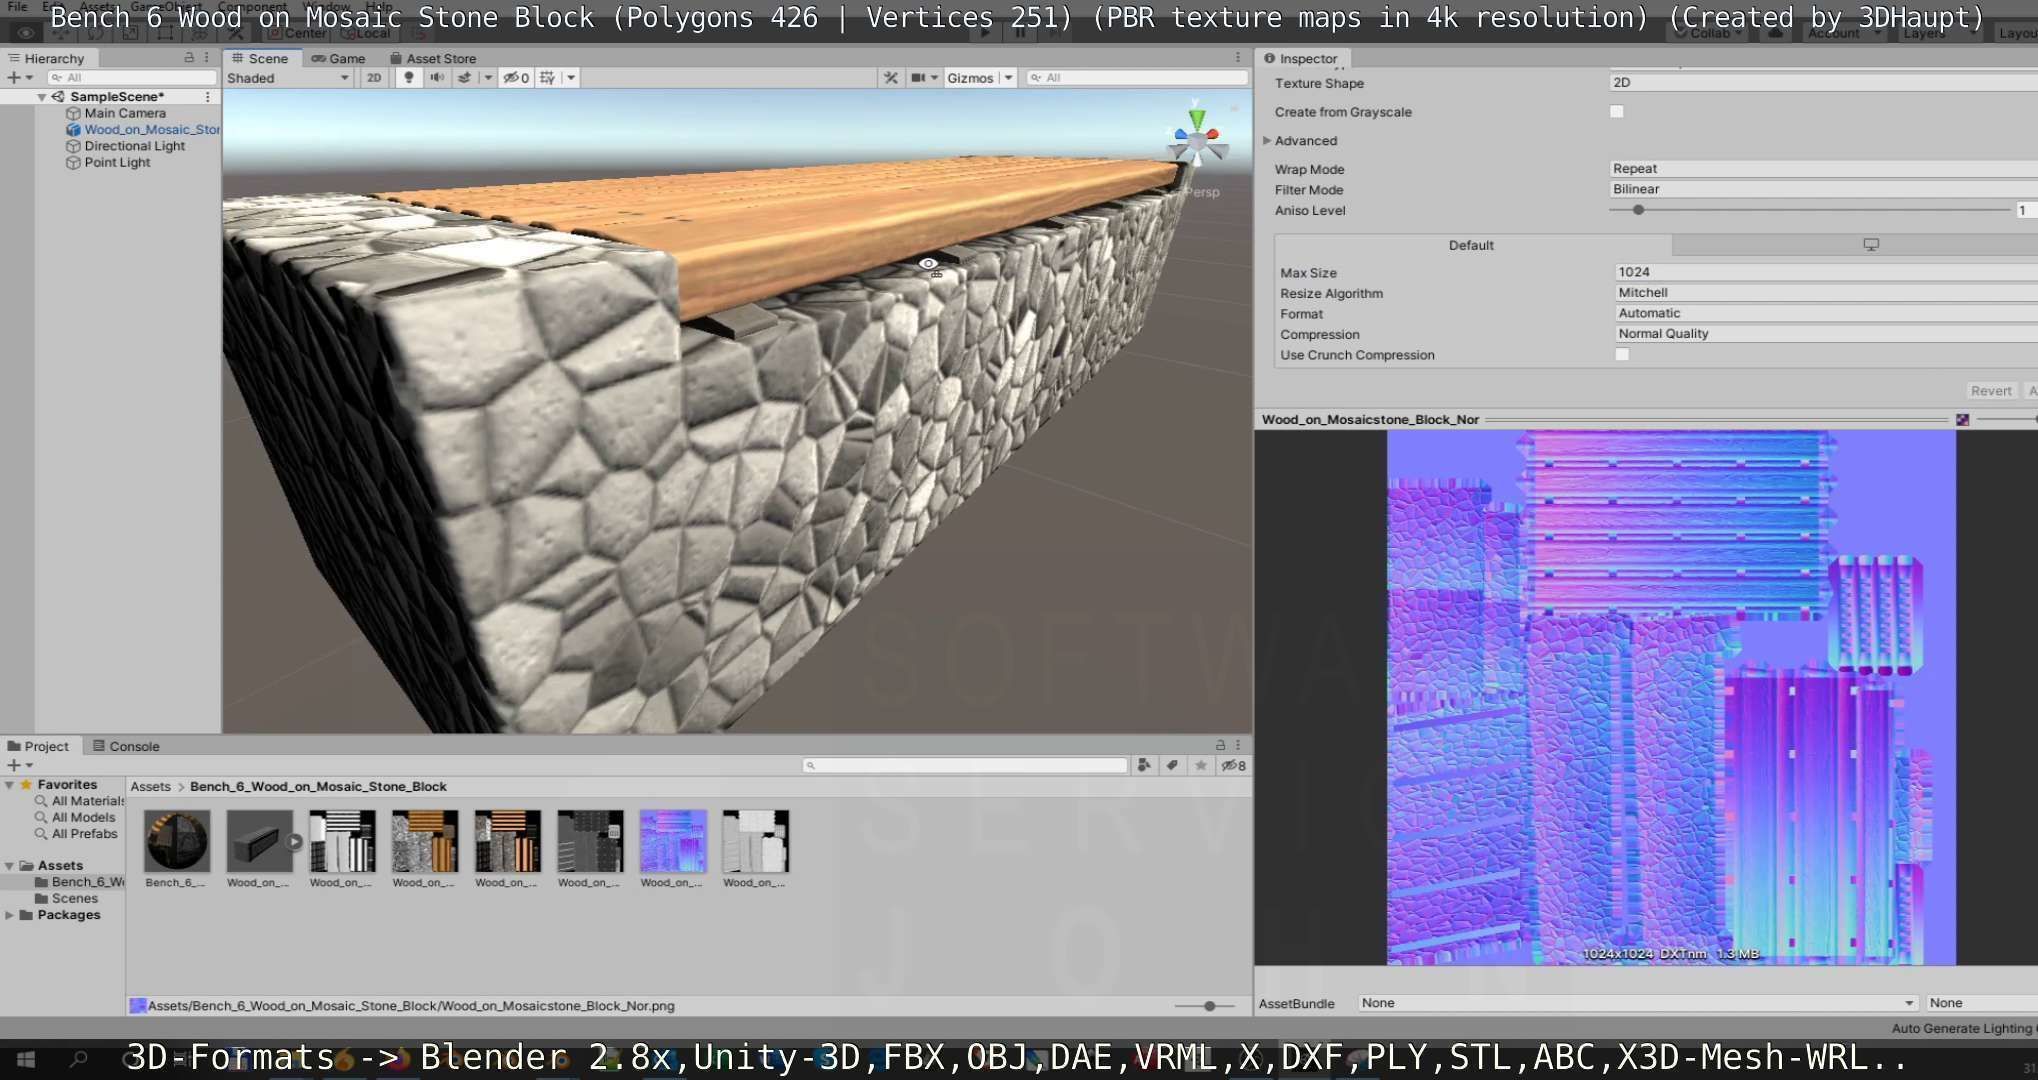Open scene effects dropdown arrow
This screenshot has width=2038, height=1080.
click(x=487, y=77)
